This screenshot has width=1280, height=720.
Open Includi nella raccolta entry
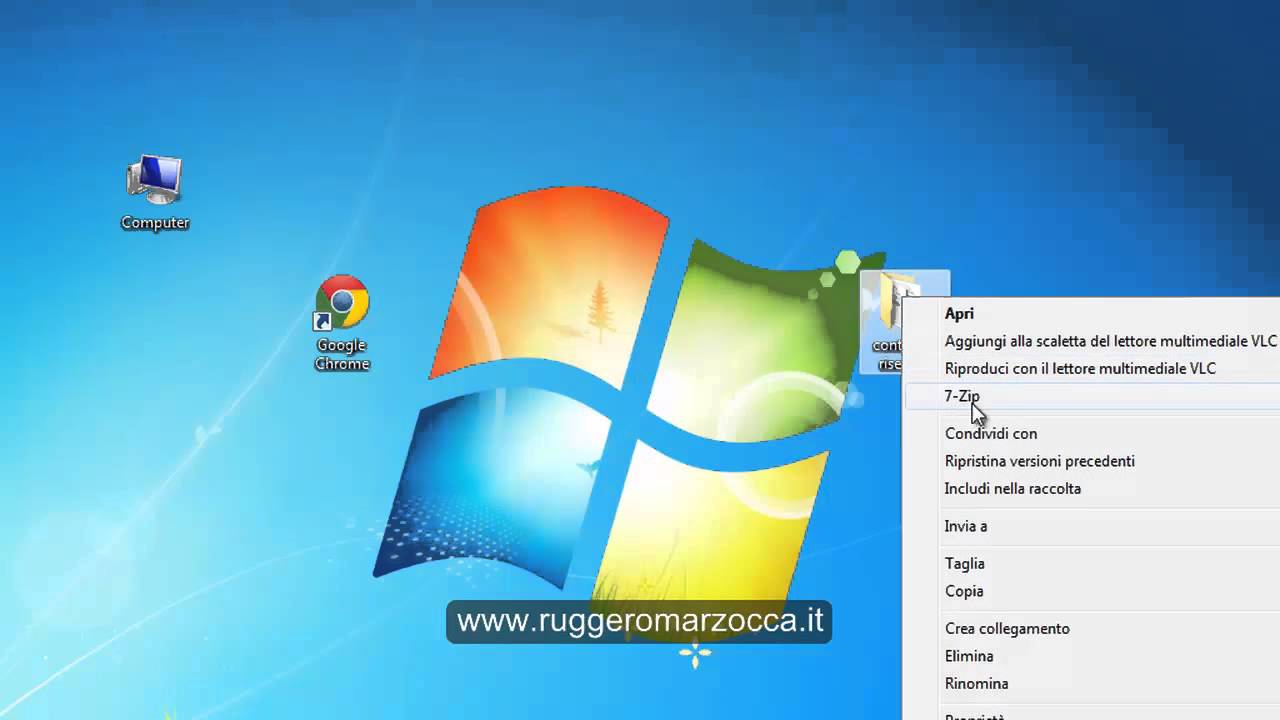[1091, 489]
